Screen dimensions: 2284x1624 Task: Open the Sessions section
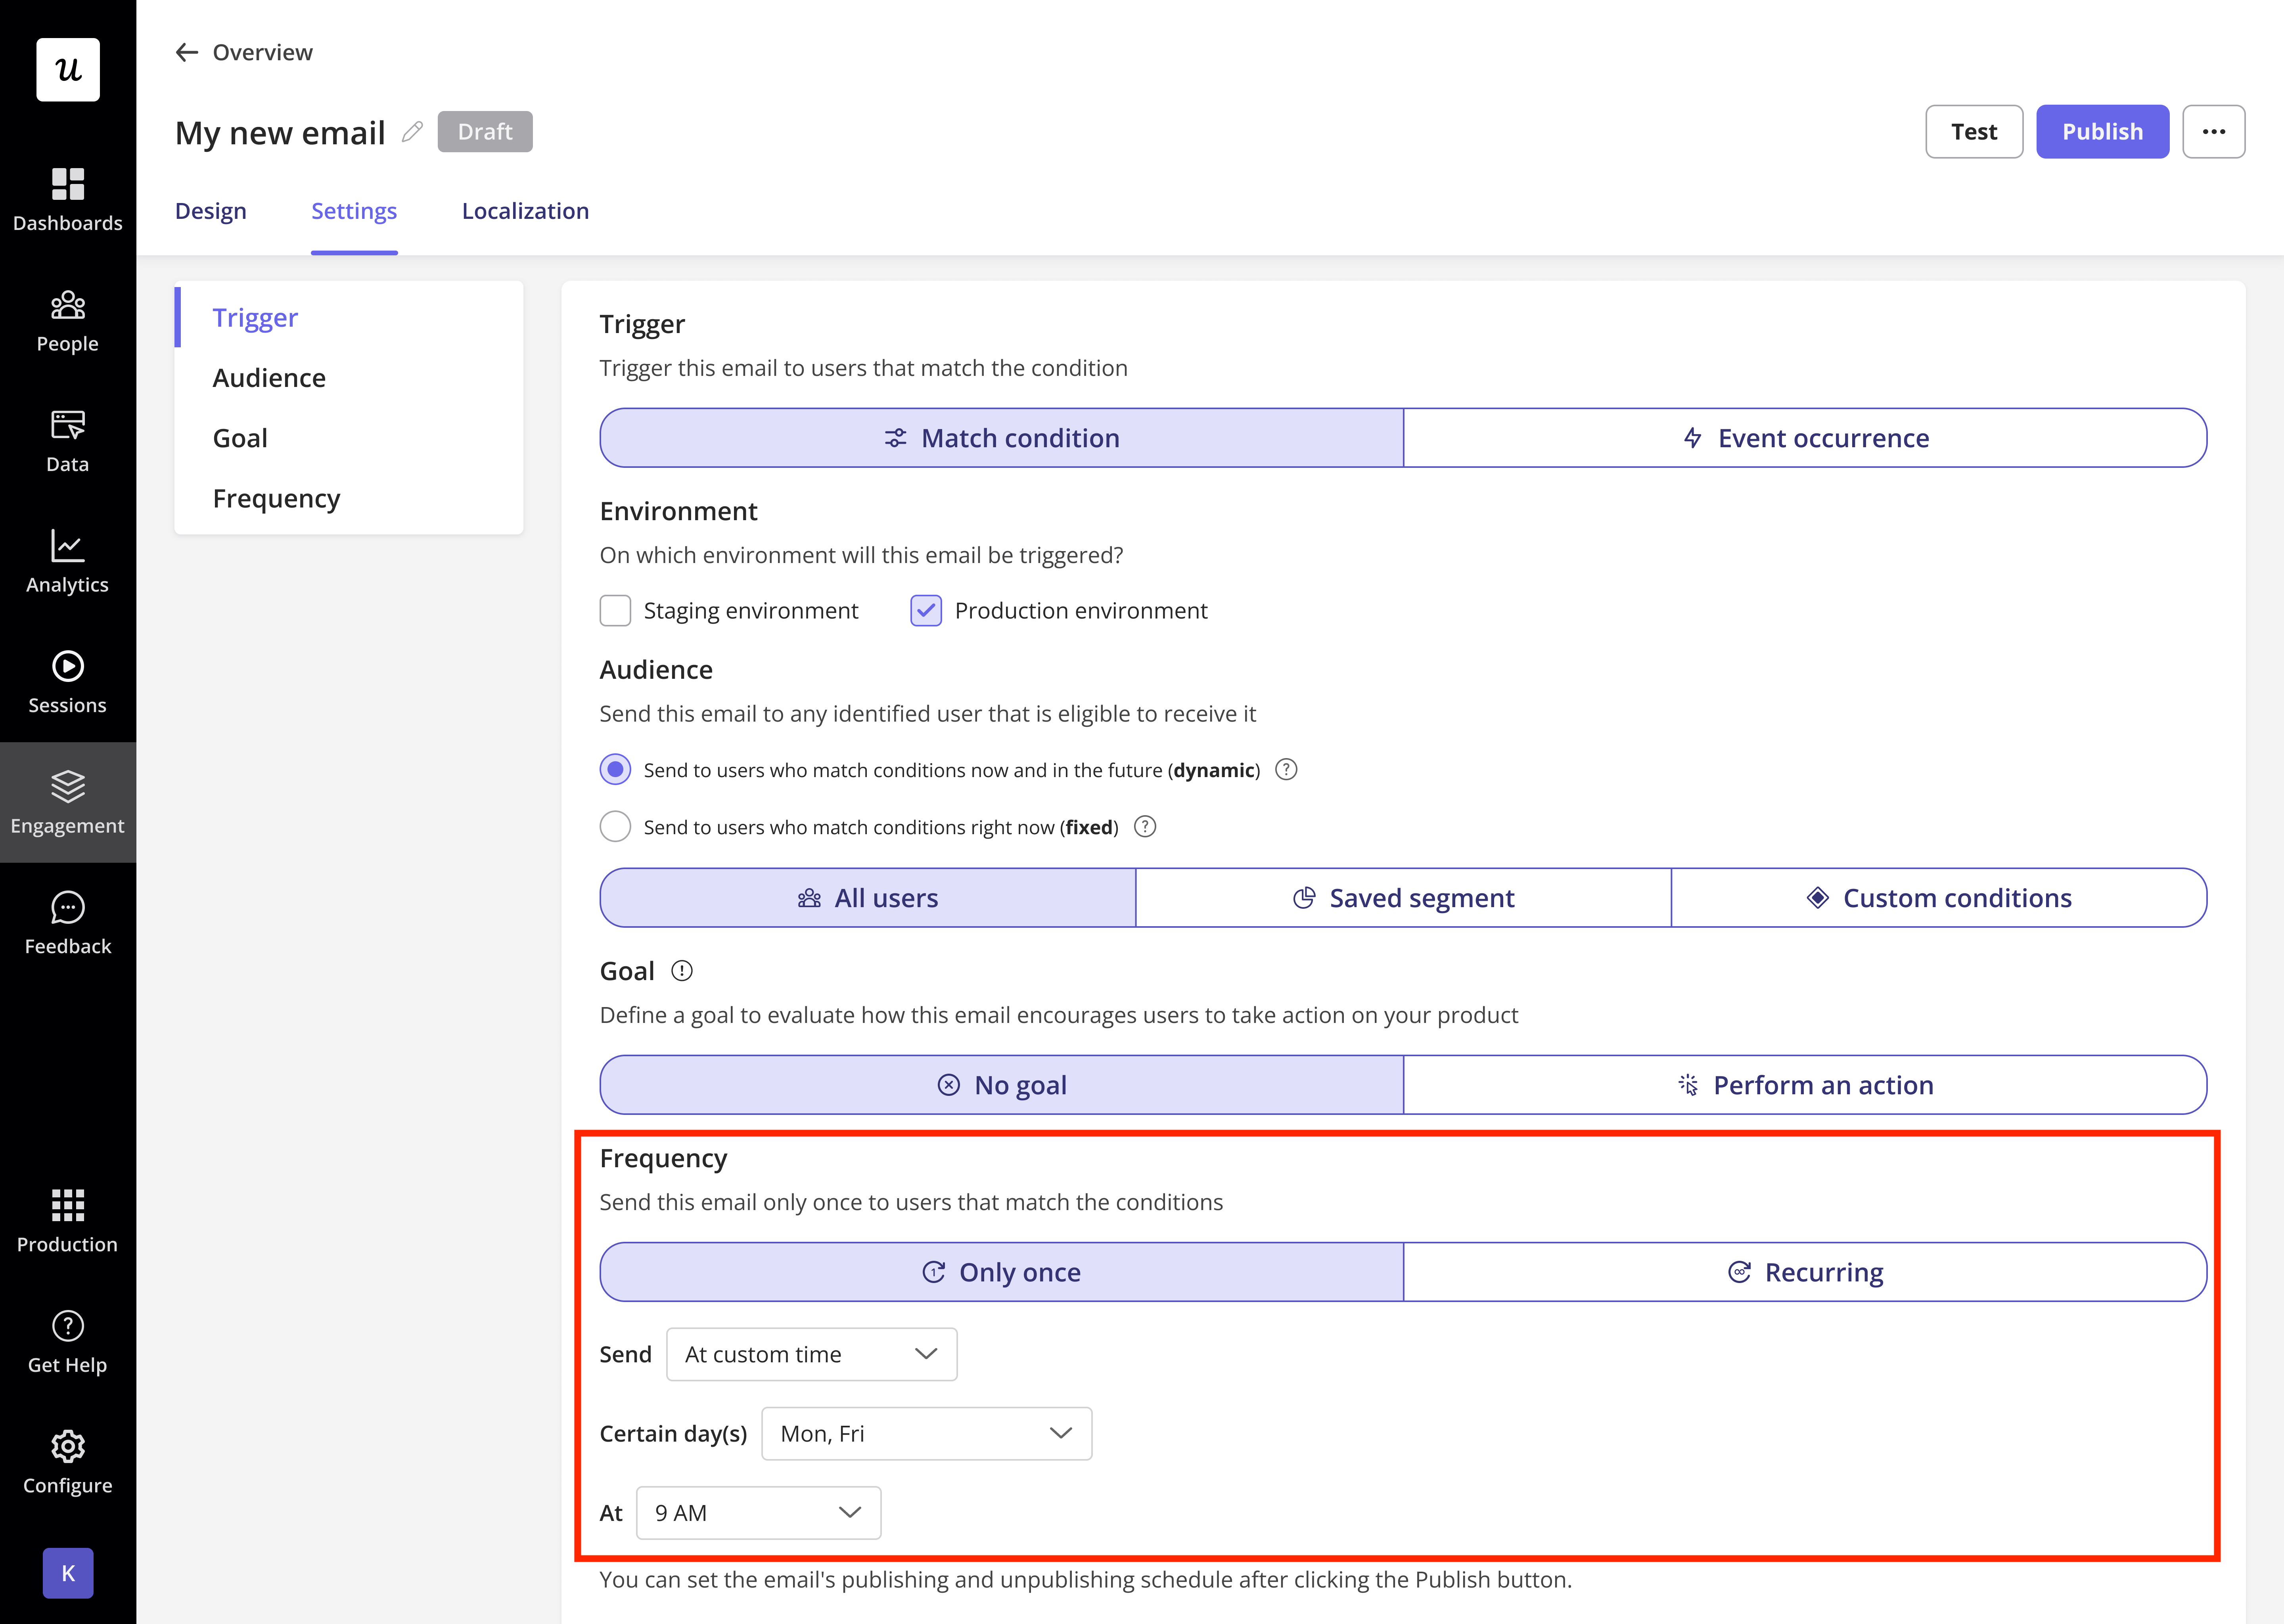click(68, 682)
